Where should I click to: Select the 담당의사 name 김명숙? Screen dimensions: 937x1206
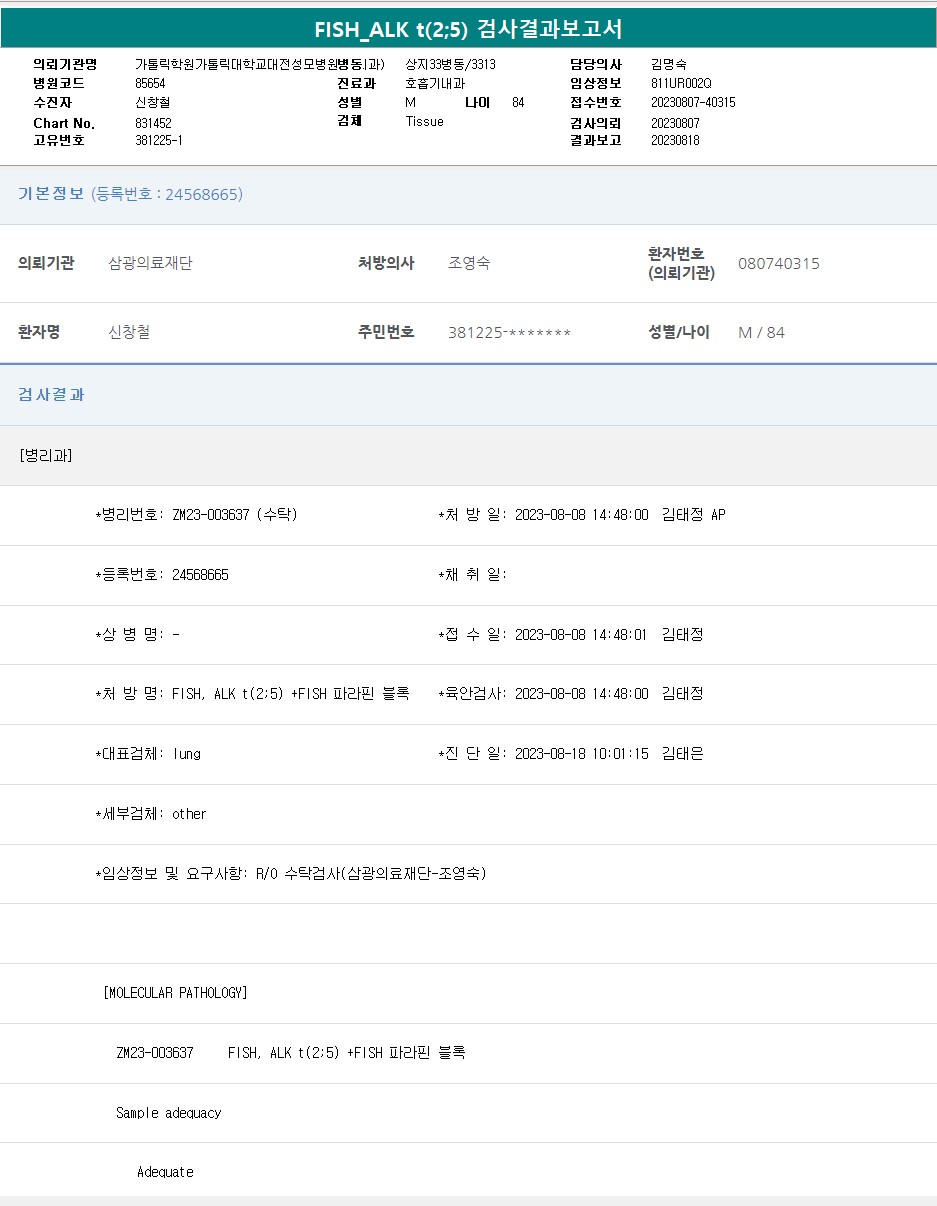[668, 64]
